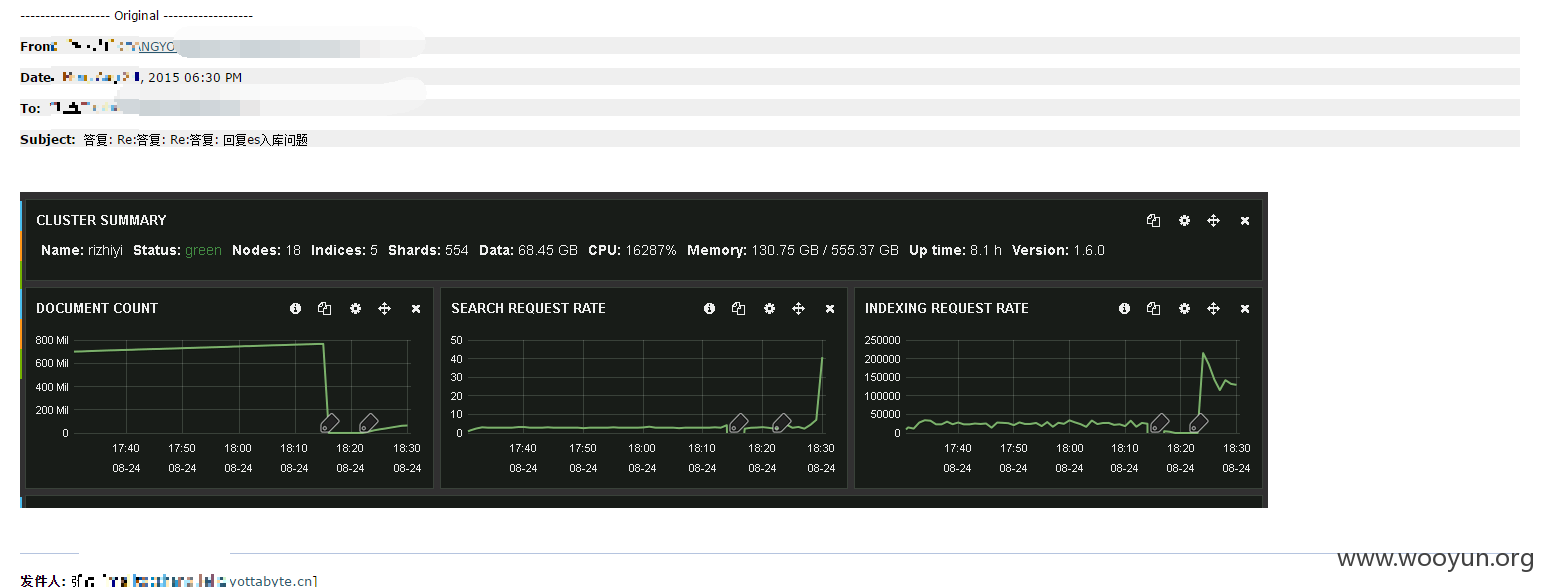Click the green cluster Status value

pyautogui.click(x=203, y=250)
